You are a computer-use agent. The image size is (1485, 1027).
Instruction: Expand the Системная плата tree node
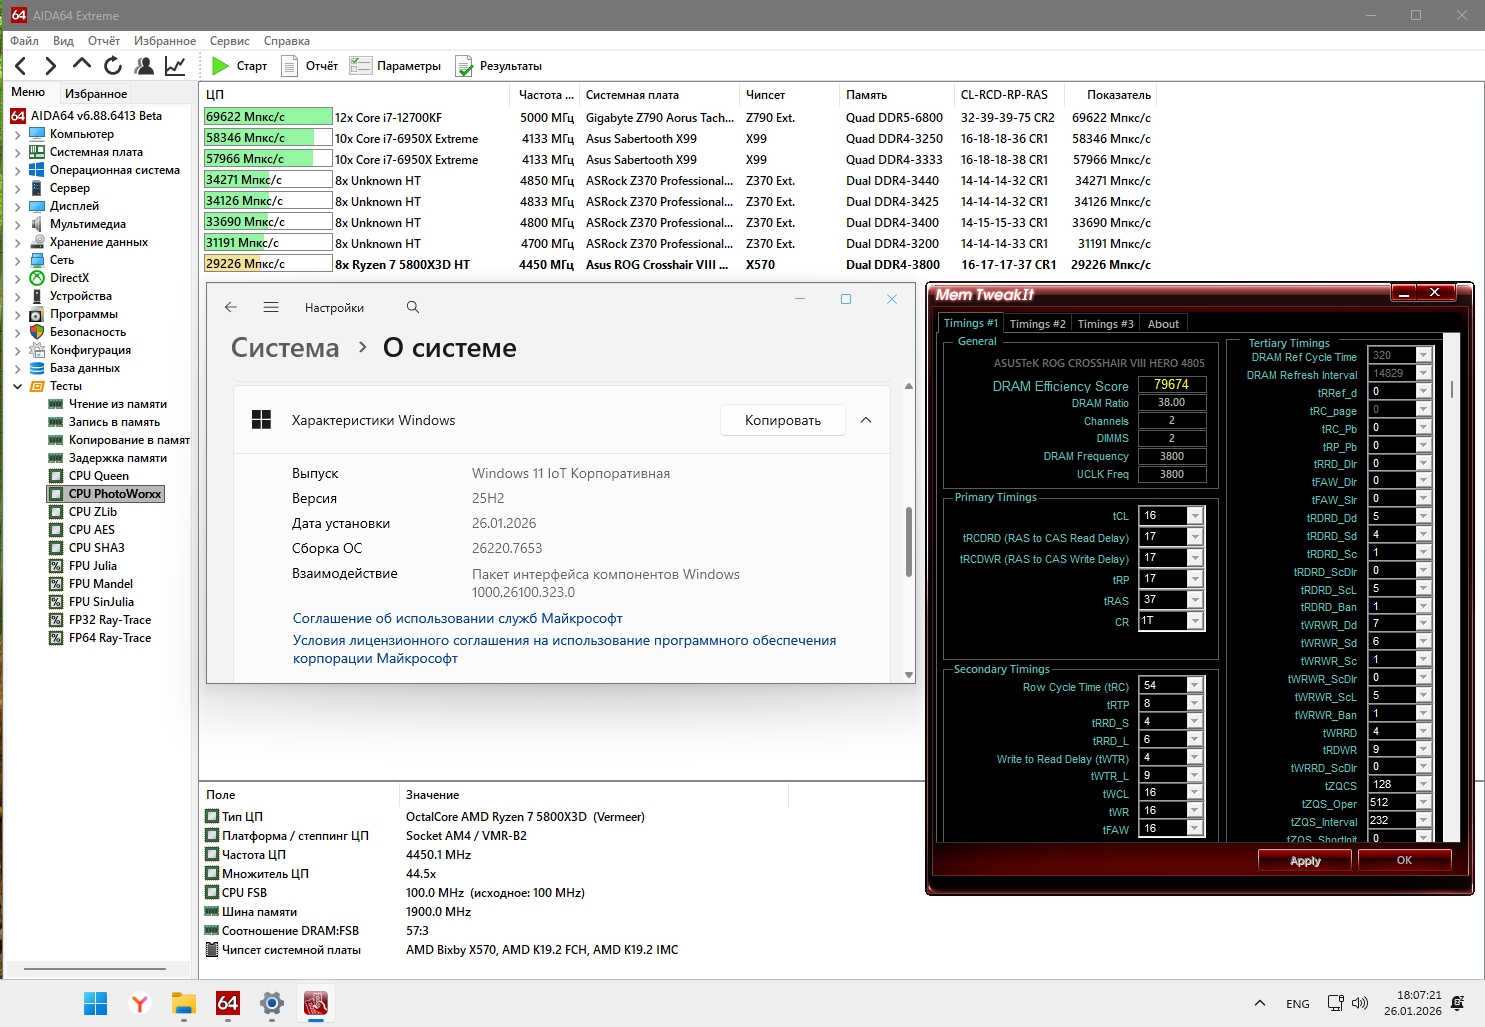(17, 152)
